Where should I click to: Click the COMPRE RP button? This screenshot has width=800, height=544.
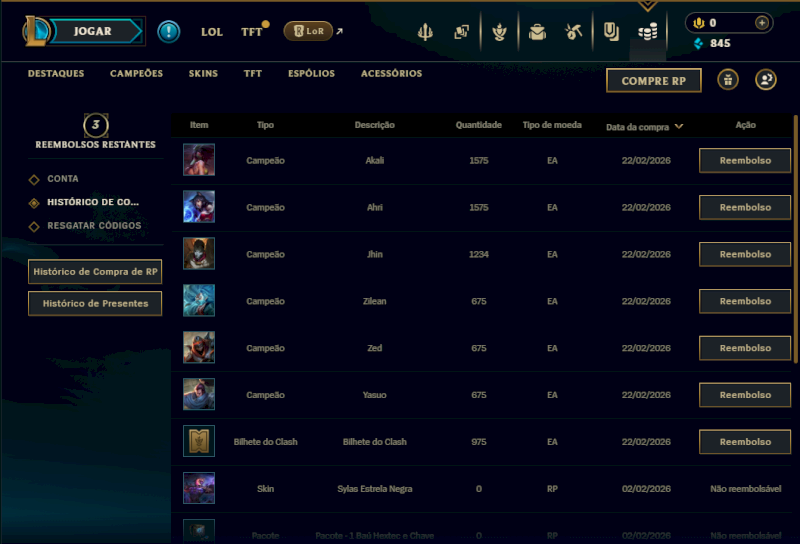654,81
